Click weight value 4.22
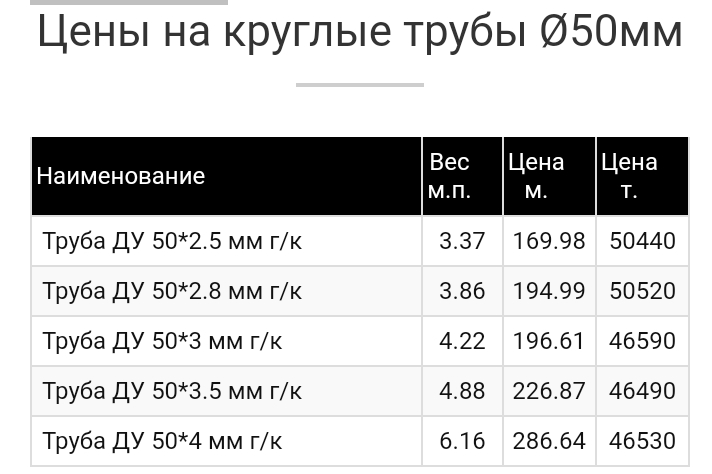 (x=462, y=341)
